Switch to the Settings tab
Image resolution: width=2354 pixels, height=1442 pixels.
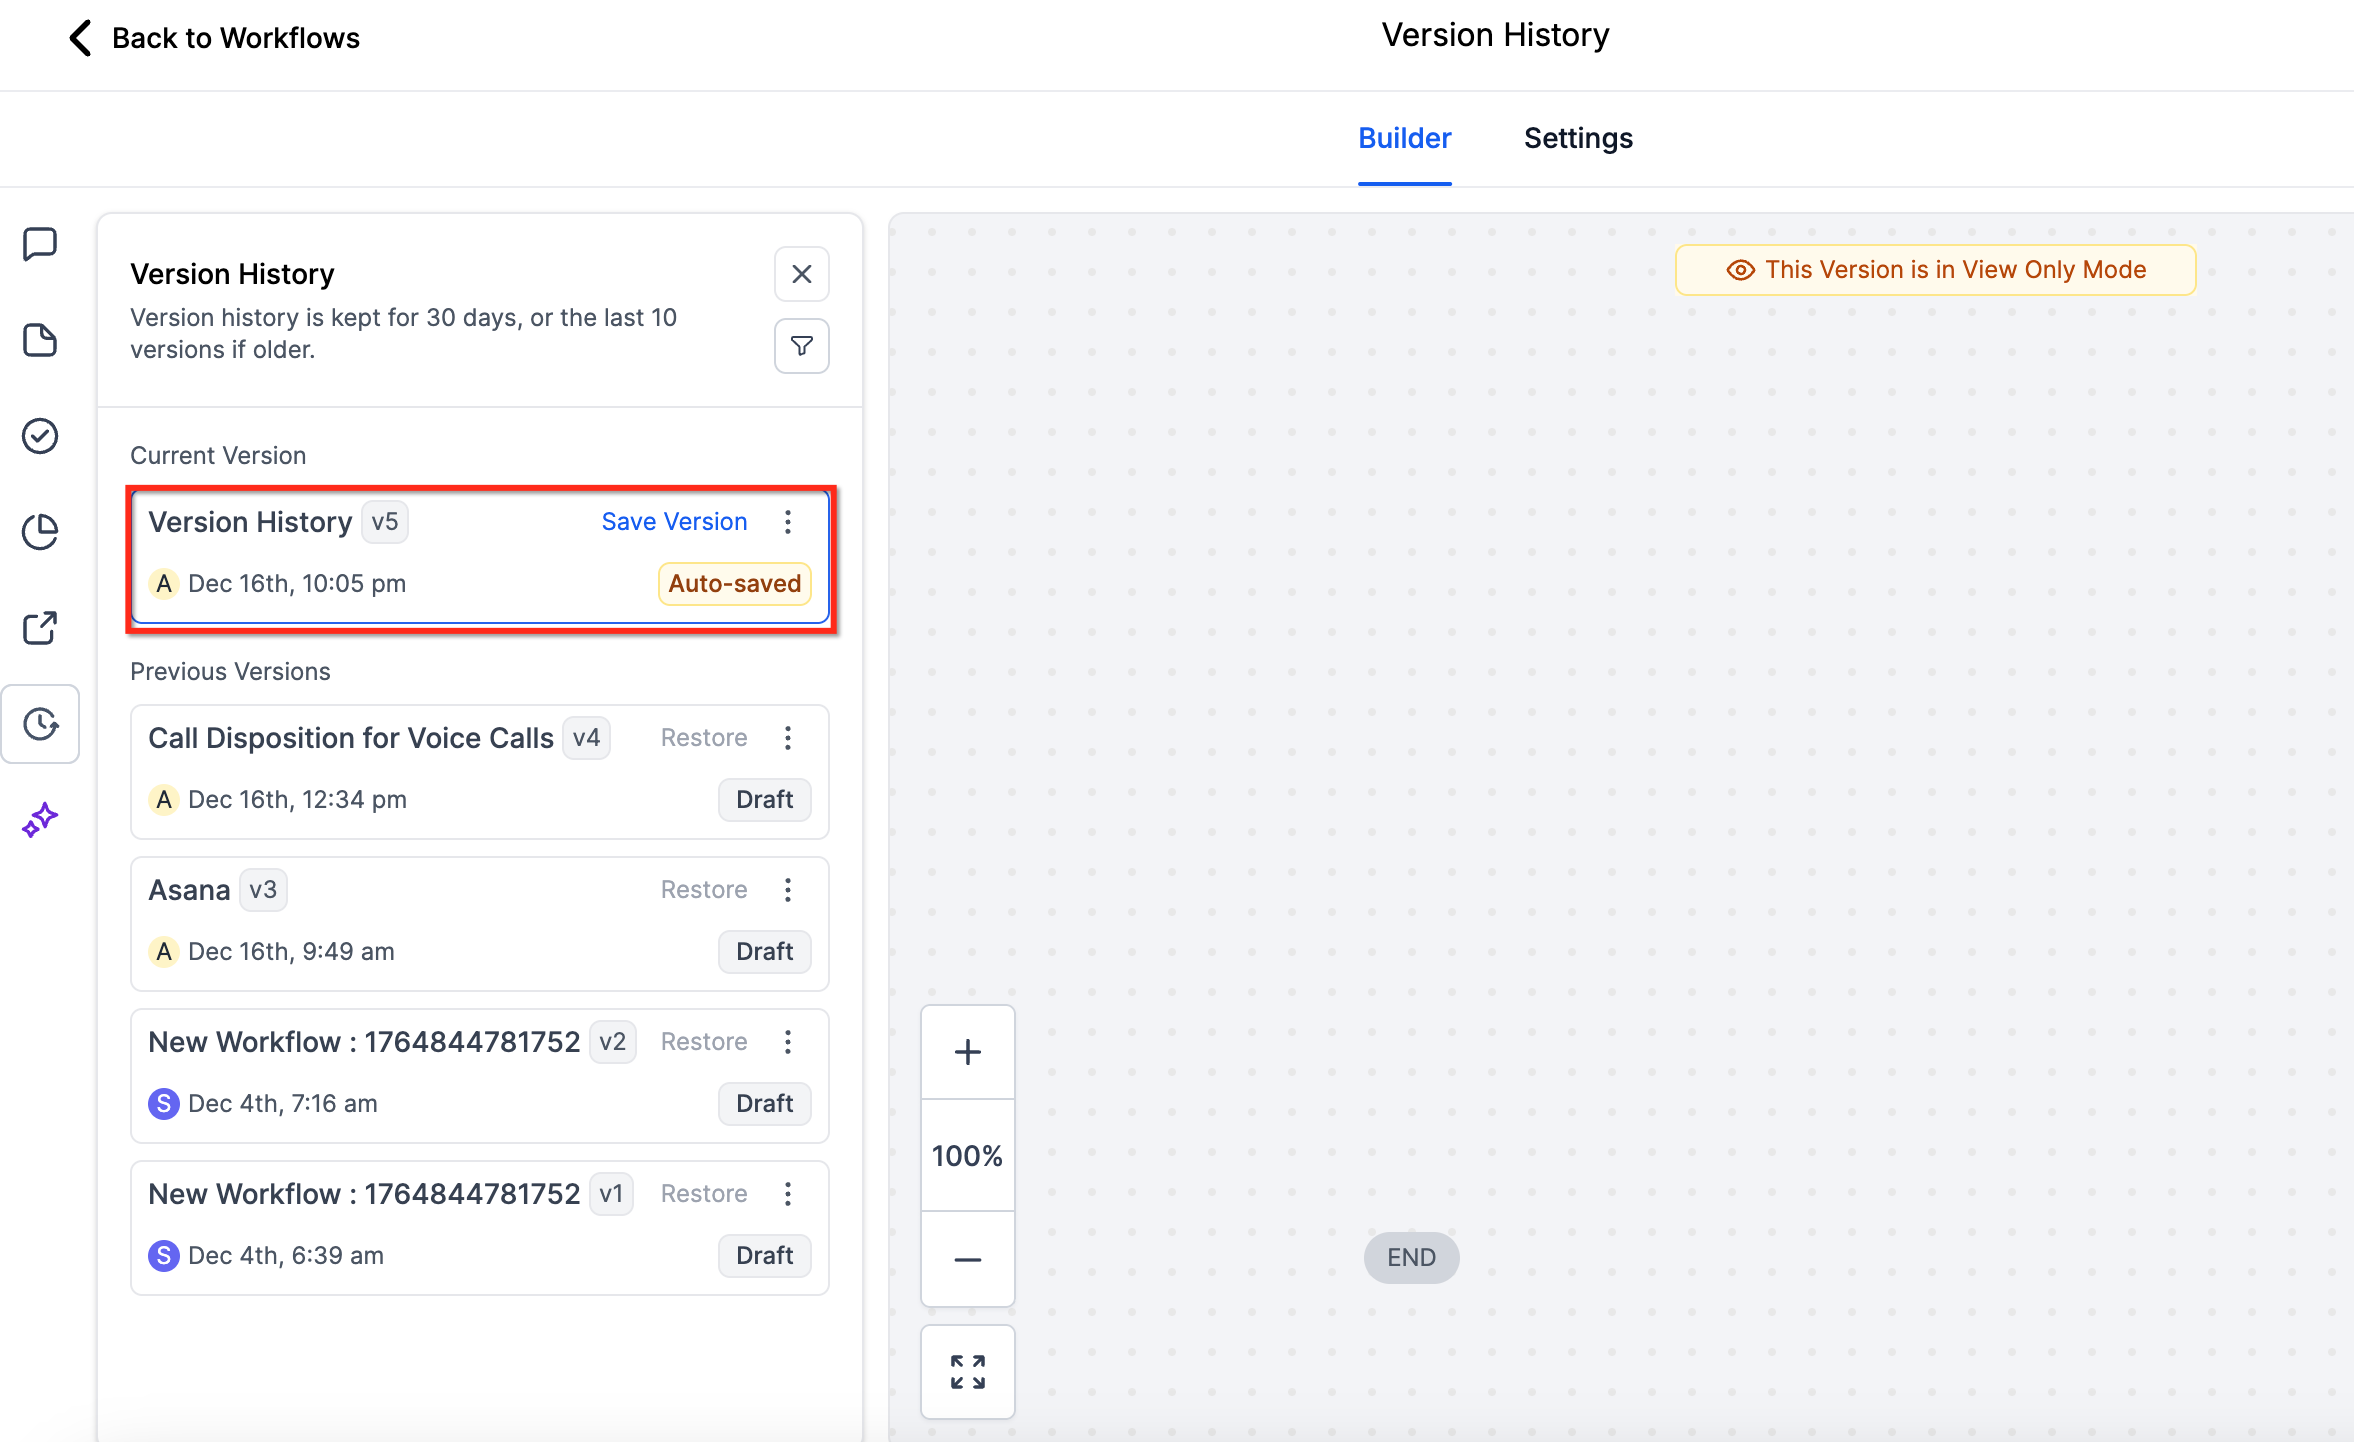pos(1577,138)
